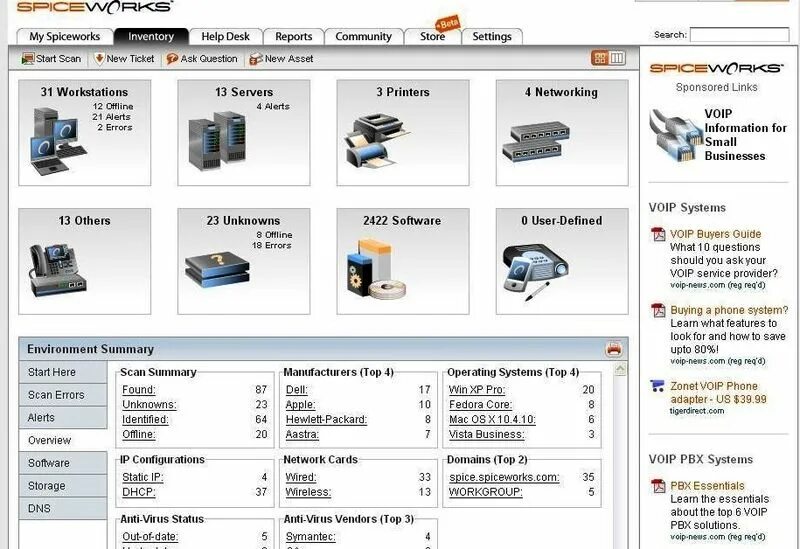The width and height of the screenshot is (800, 549).
Task: Switch to grid view toggle icon
Action: click(600, 58)
